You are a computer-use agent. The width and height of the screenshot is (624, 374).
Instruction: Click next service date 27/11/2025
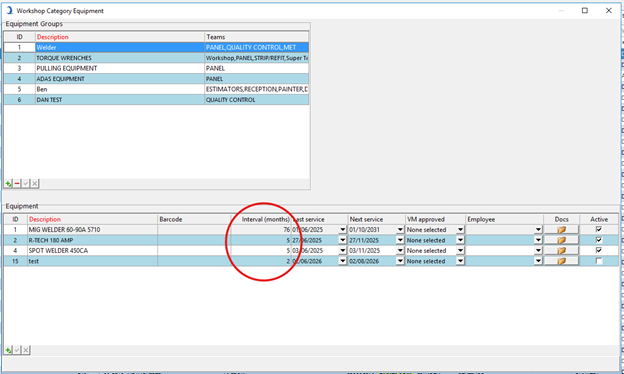tap(365, 240)
